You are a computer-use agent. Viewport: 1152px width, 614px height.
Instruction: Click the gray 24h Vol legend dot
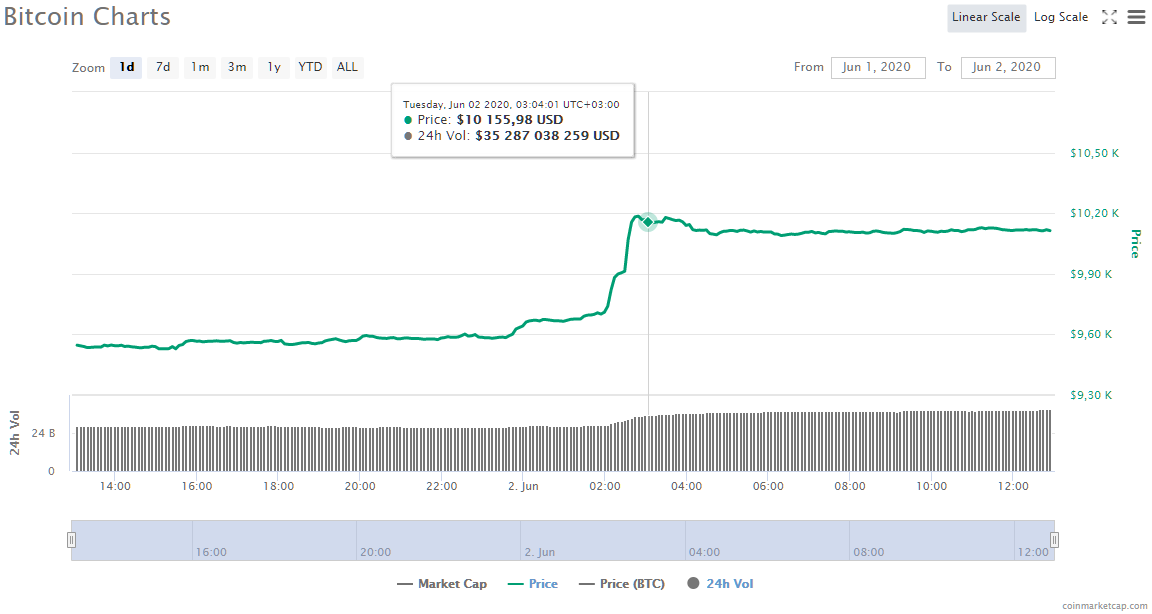tap(692, 583)
